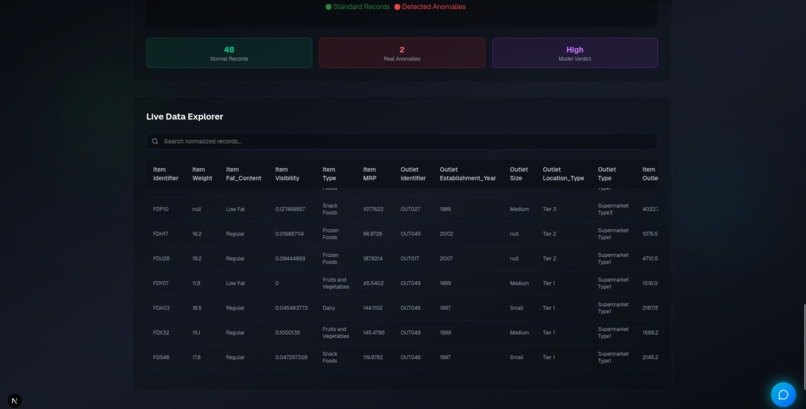Click Small outlet size in FDA03 row
This screenshot has height=409, width=806.
click(x=517, y=308)
